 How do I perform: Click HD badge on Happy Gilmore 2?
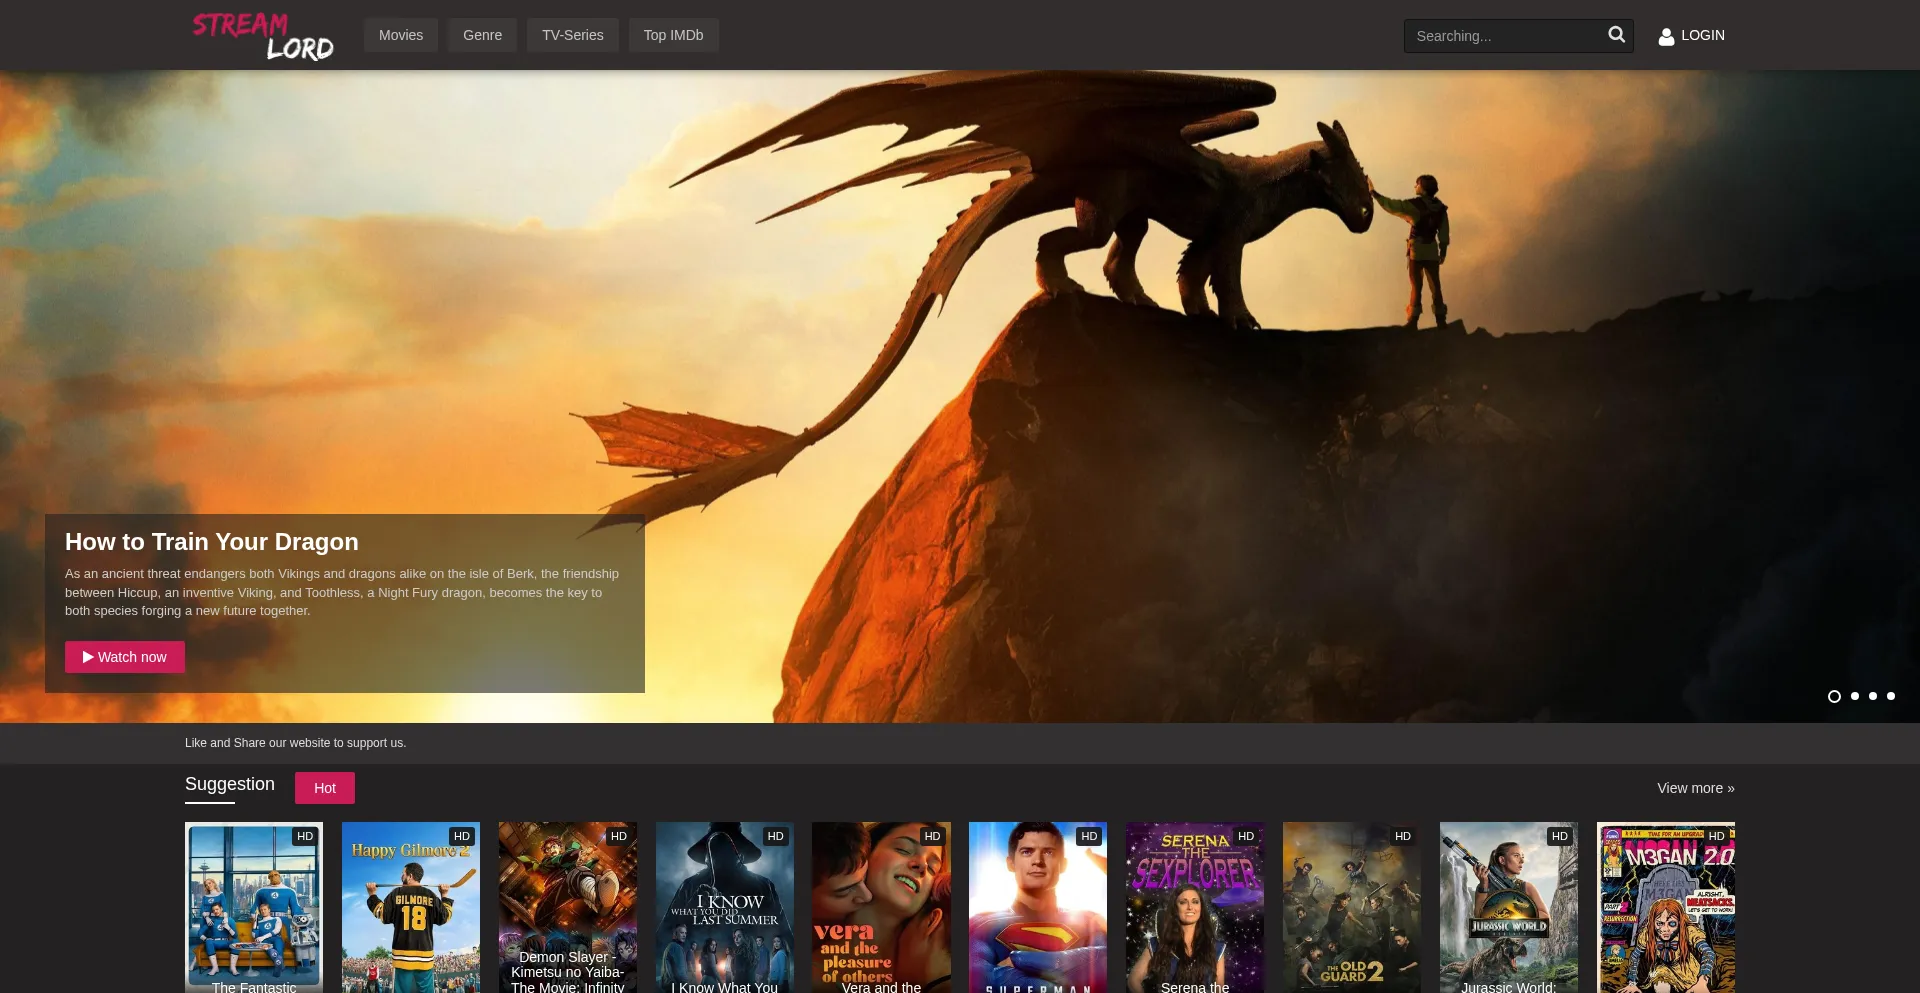pyautogui.click(x=462, y=836)
